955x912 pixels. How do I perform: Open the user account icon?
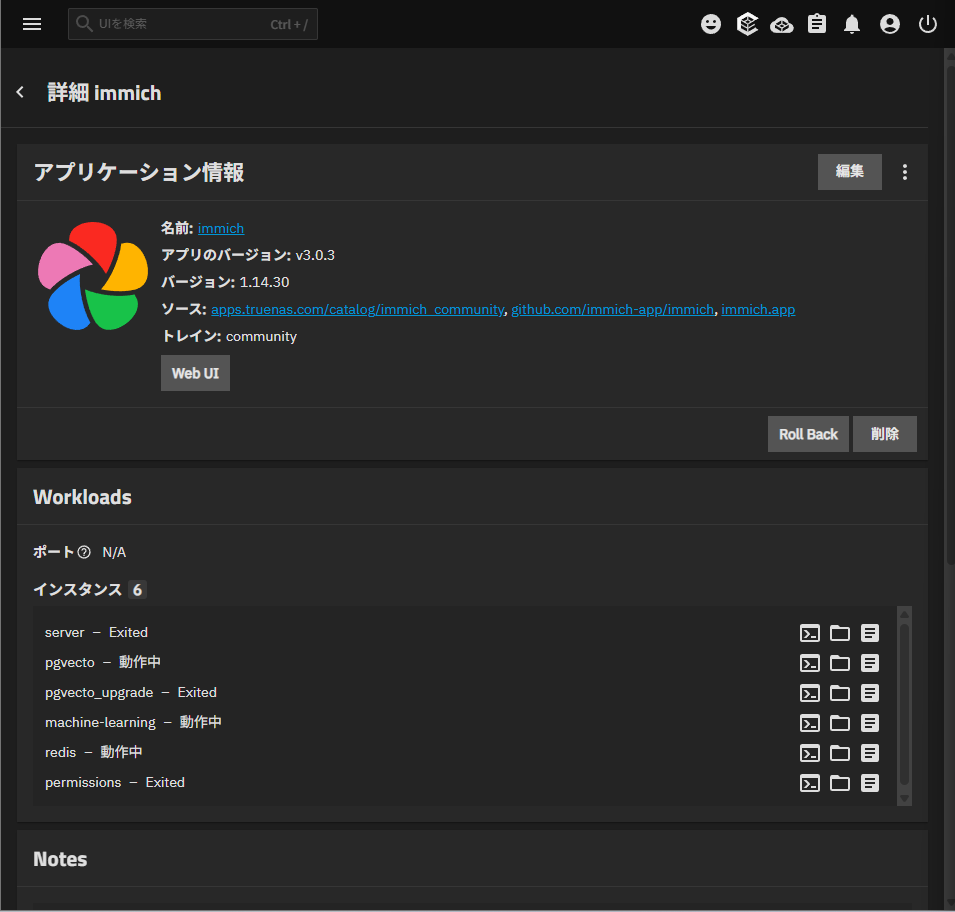pos(890,24)
